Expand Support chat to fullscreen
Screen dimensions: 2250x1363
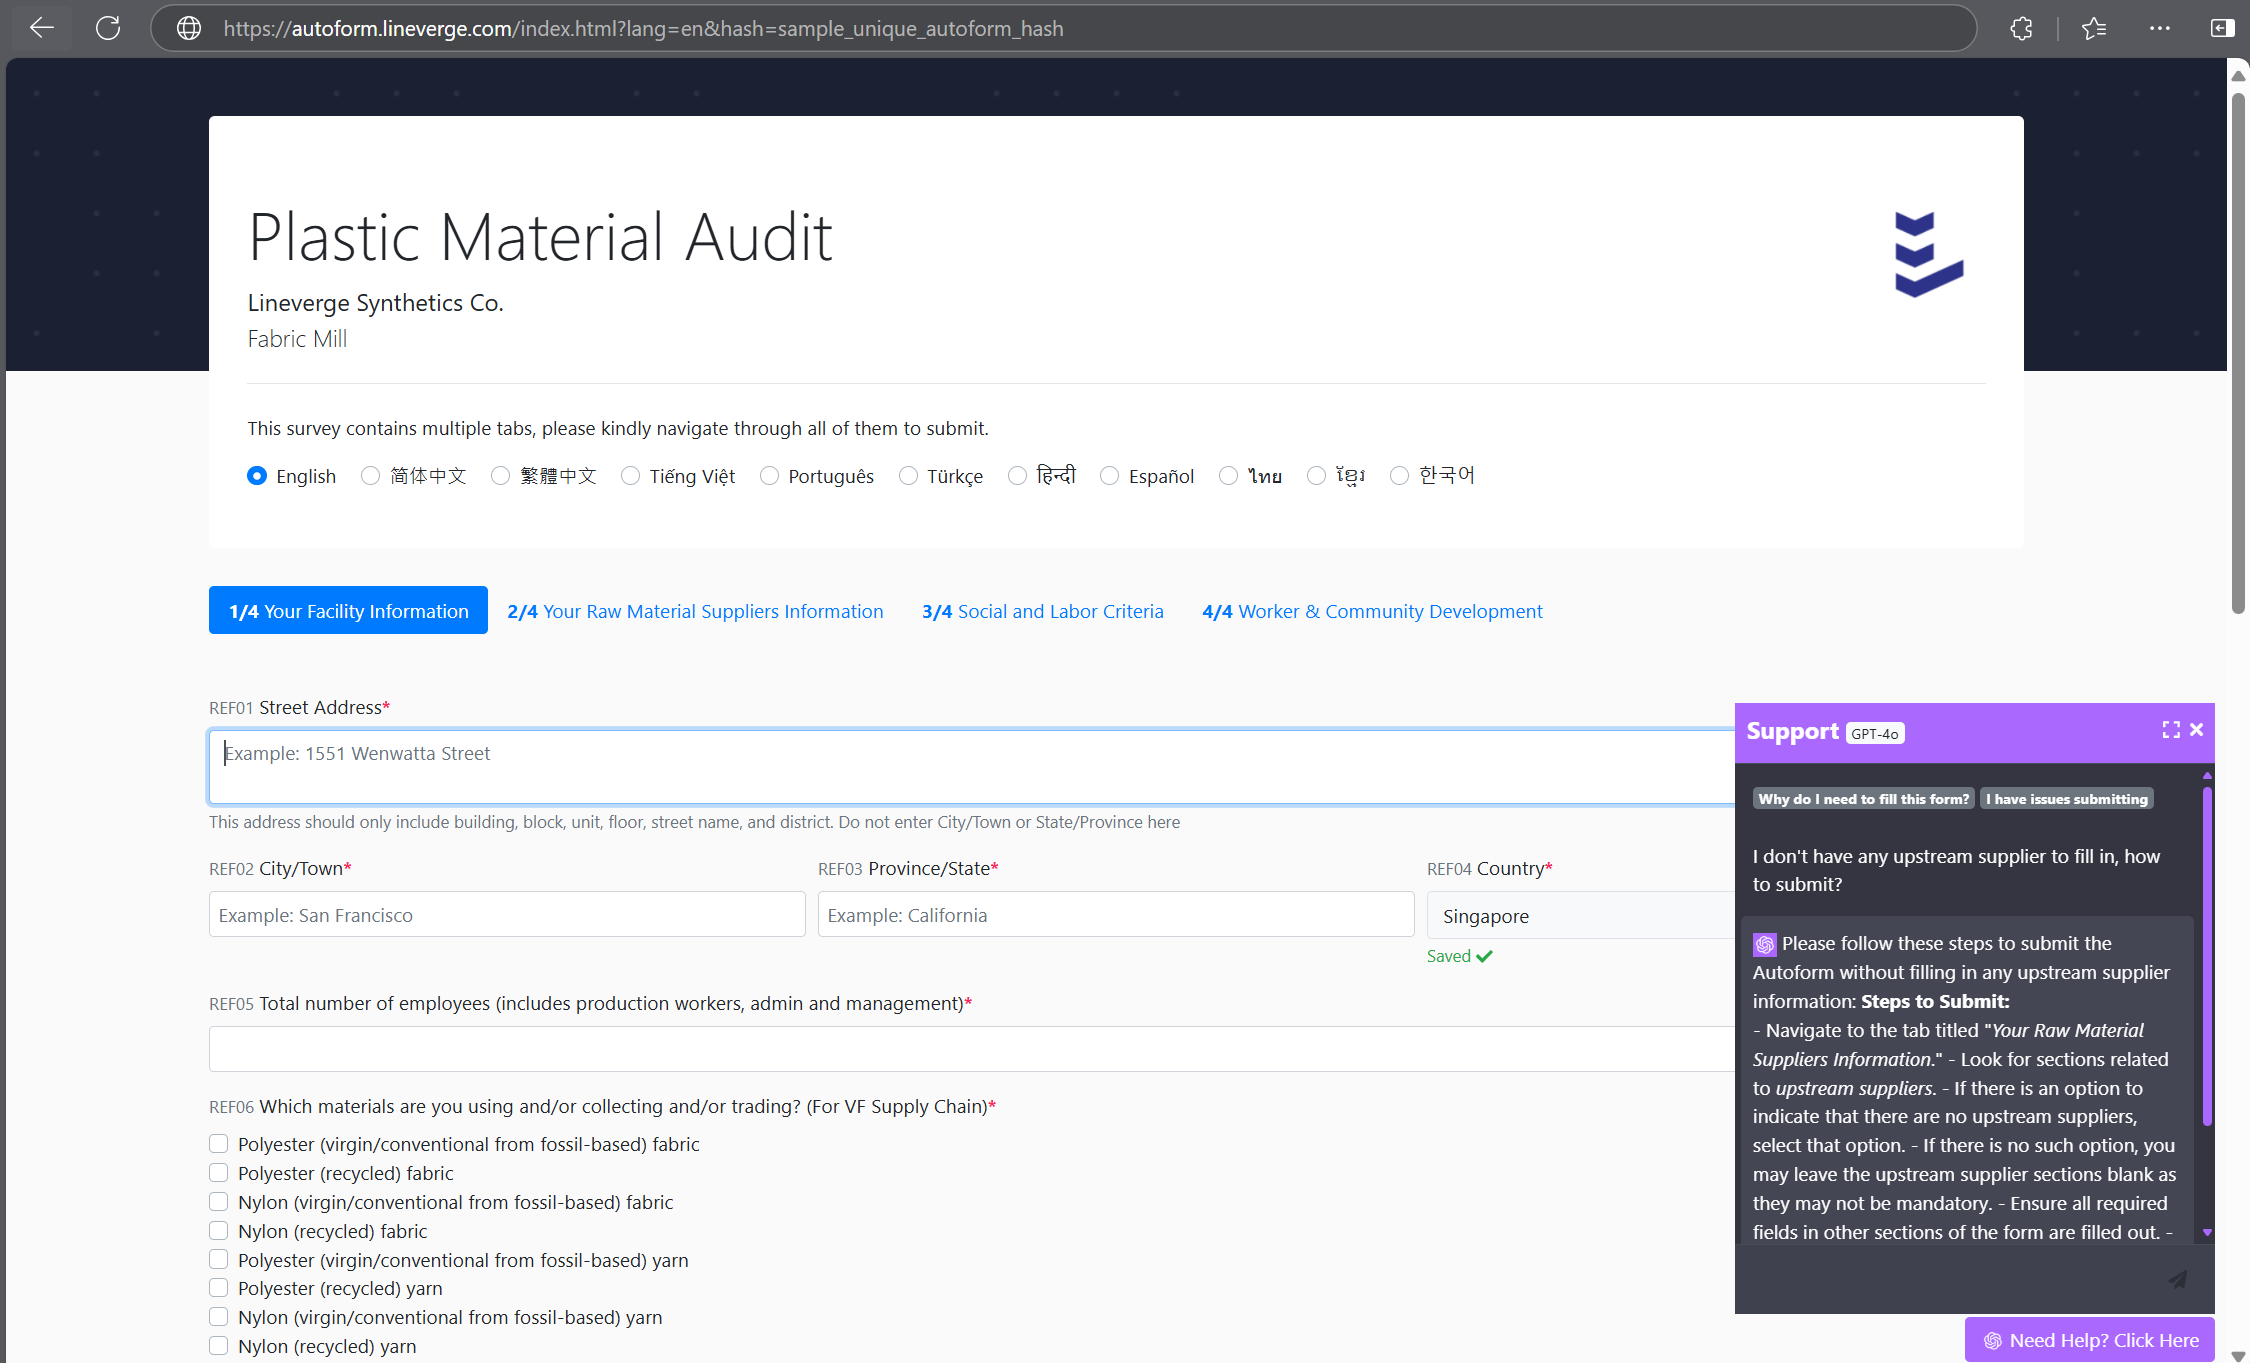(x=2171, y=730)
